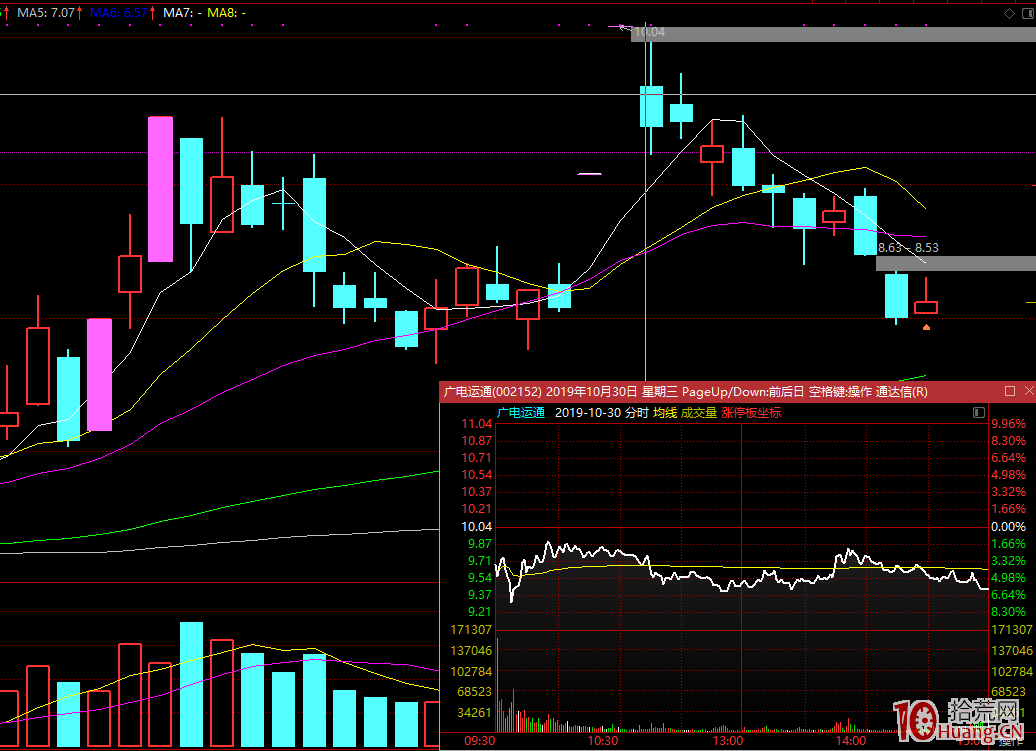Image resolution: width=1036 pixels, height=751 pixels.
Task: Toggle the 成交量 volume indicator label
Action: pyautogui.click(x=699, y=412)
